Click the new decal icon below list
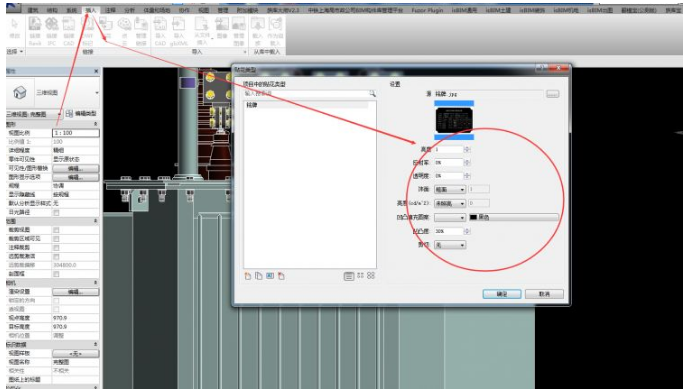The width and height of the screenshot is (688, 392). [x=248, y=276]
